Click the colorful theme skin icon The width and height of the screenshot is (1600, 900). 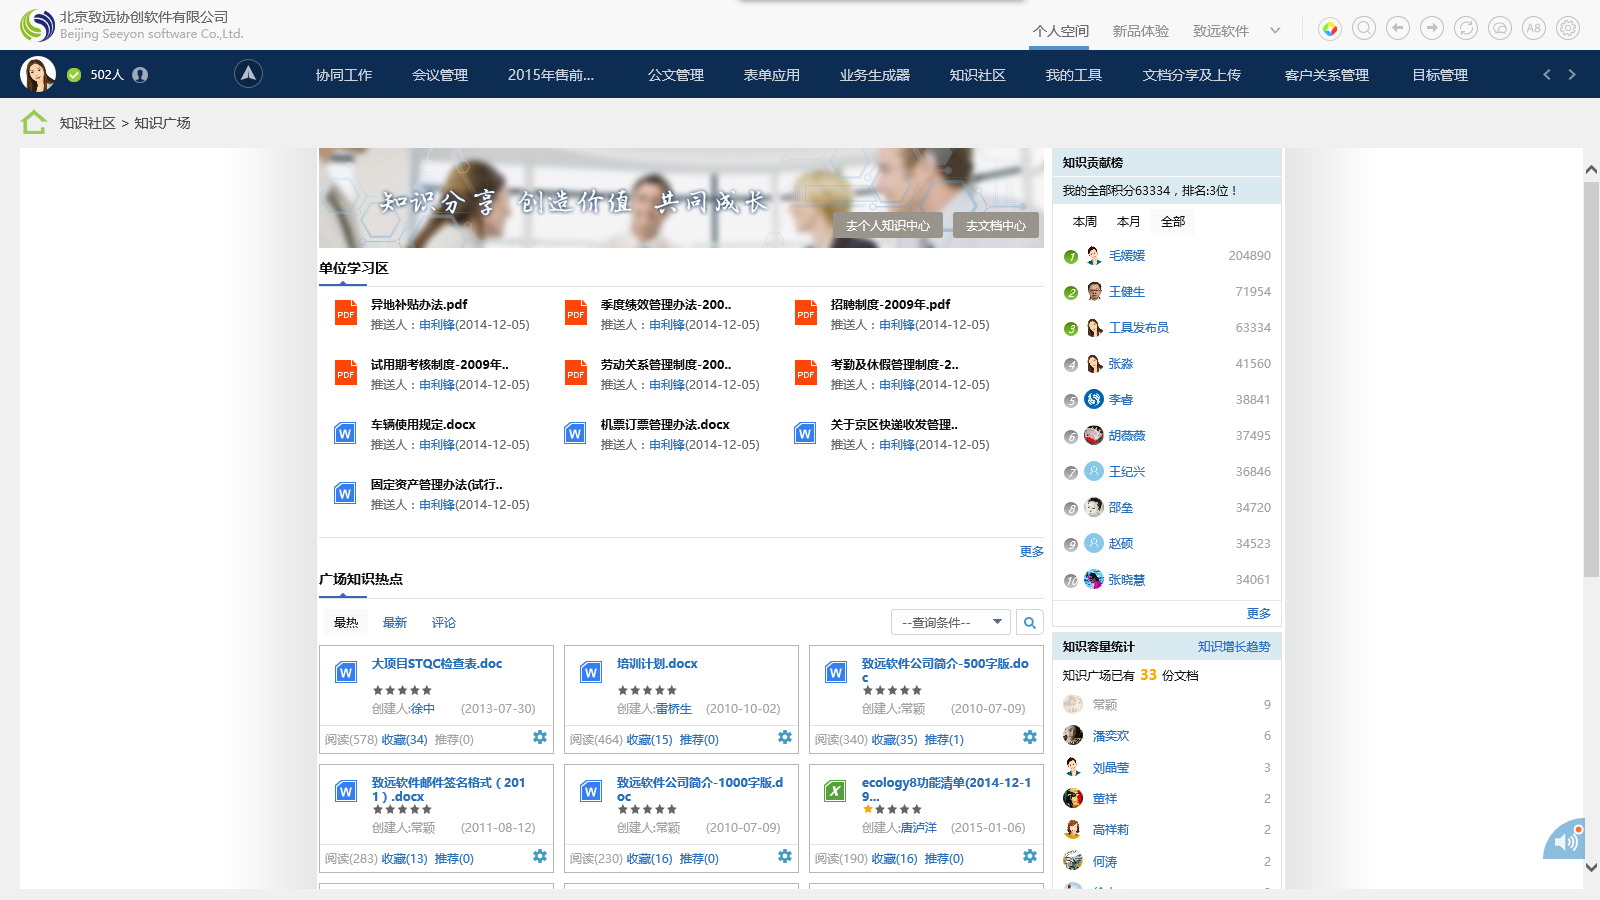[1330, 29]
